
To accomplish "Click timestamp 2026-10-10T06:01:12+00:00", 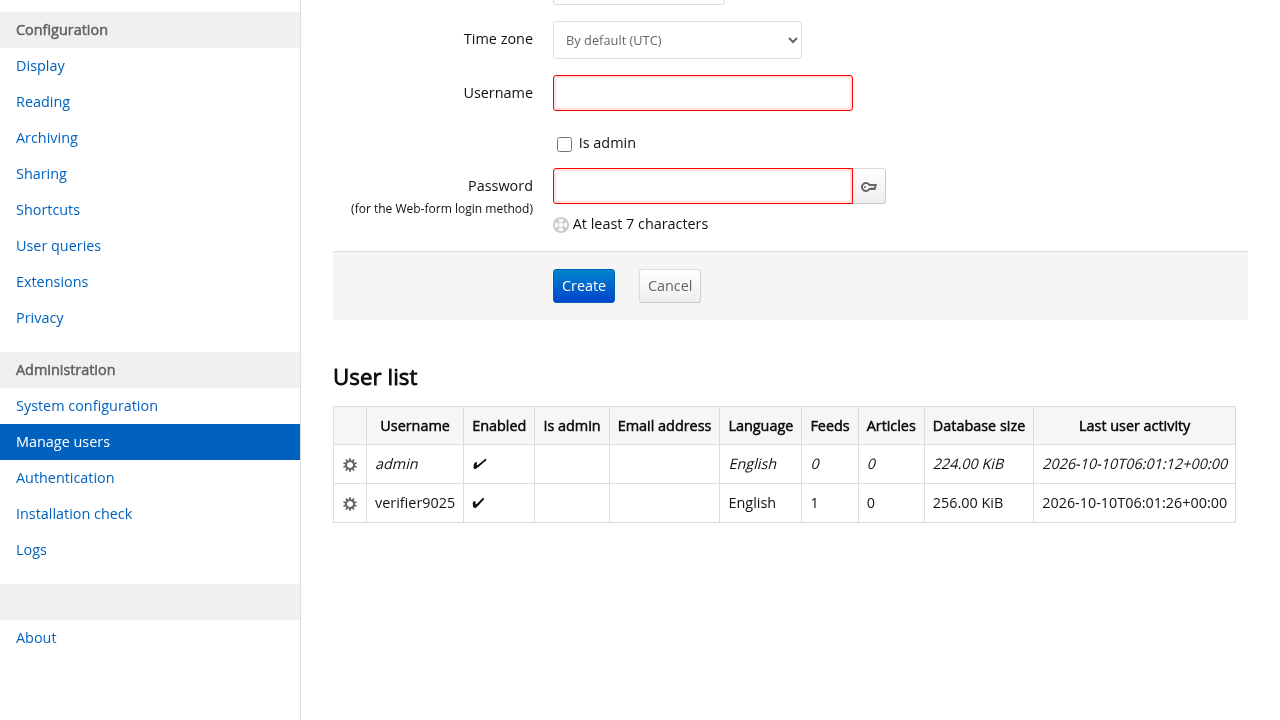I will 1134,464.
